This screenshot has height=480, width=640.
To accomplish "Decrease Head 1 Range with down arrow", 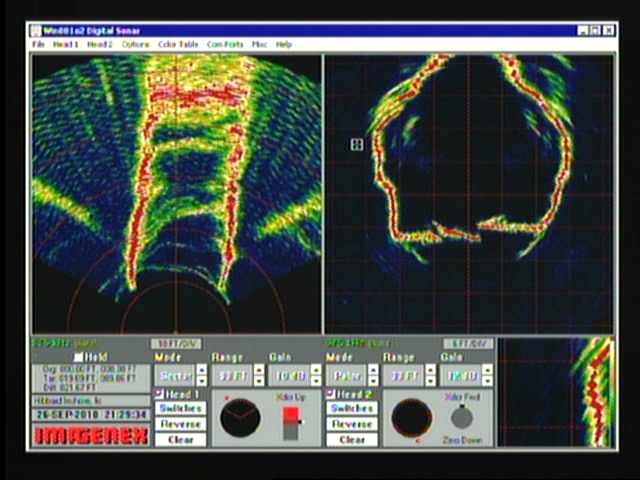I will pos(259,380).
